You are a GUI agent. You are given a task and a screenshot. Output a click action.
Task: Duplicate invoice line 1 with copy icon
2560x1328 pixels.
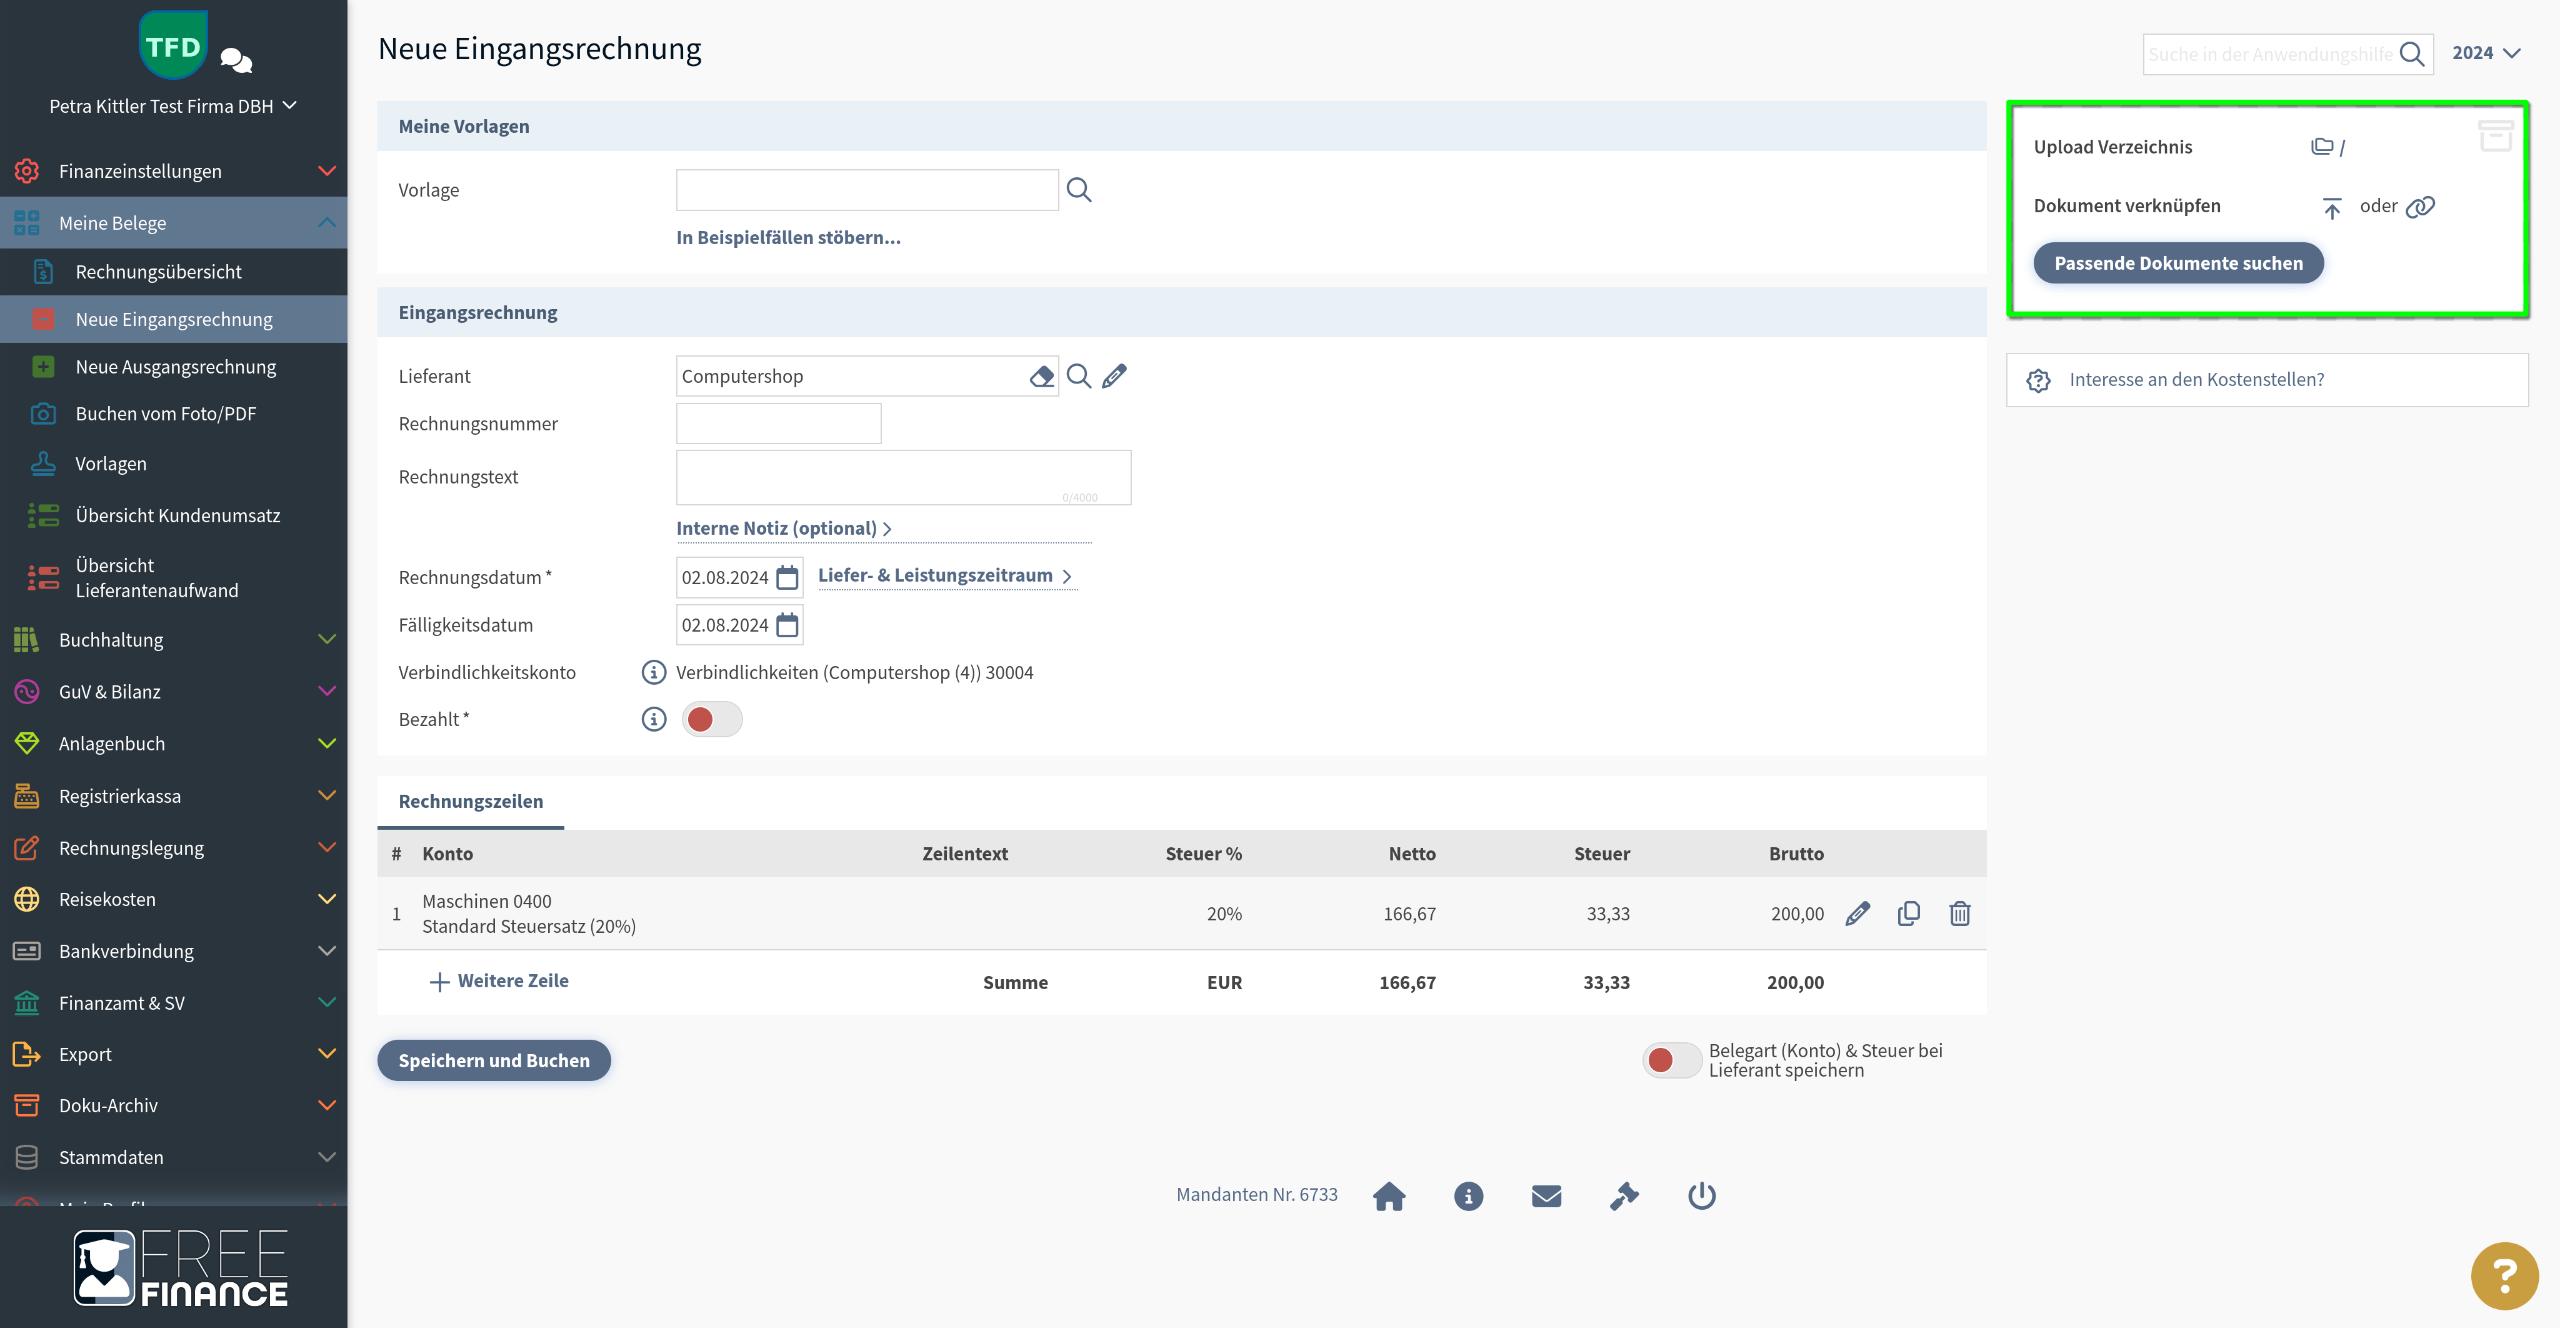(1908, 913)
